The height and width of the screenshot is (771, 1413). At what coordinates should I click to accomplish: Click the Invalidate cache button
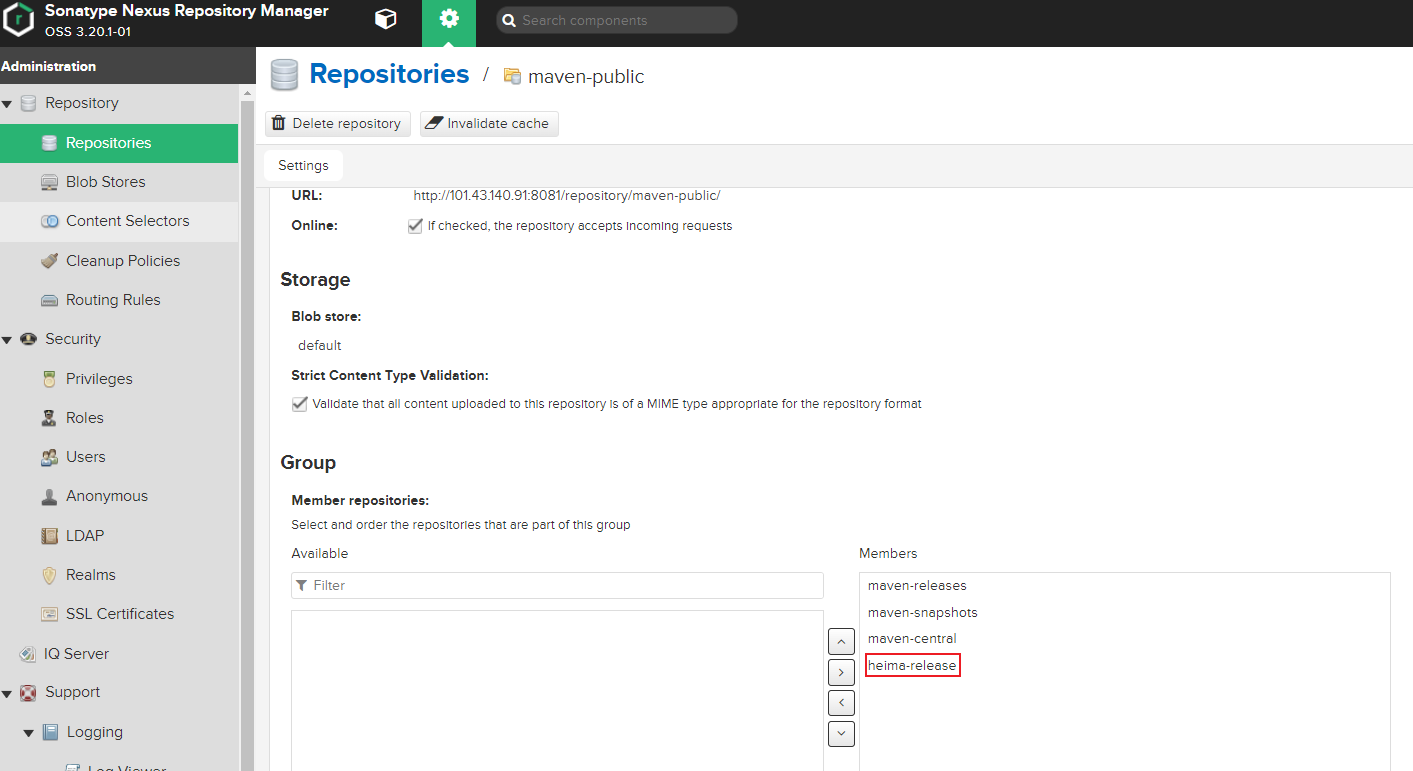point(489,123)
